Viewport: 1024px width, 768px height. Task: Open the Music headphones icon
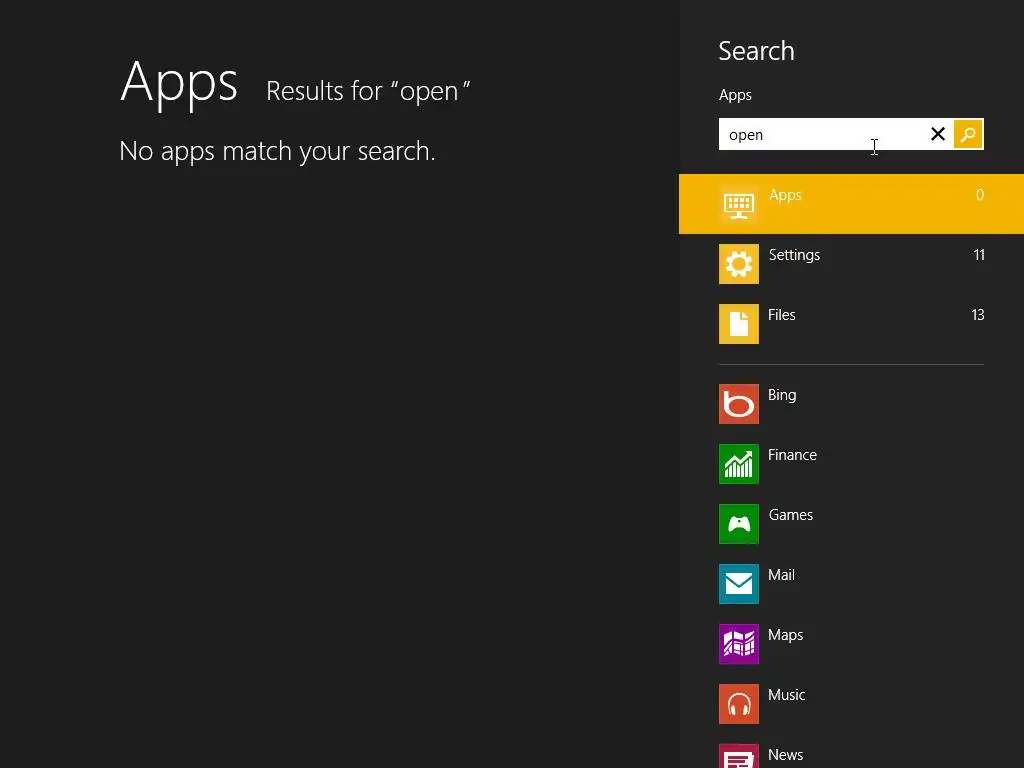tap(739, 704)
